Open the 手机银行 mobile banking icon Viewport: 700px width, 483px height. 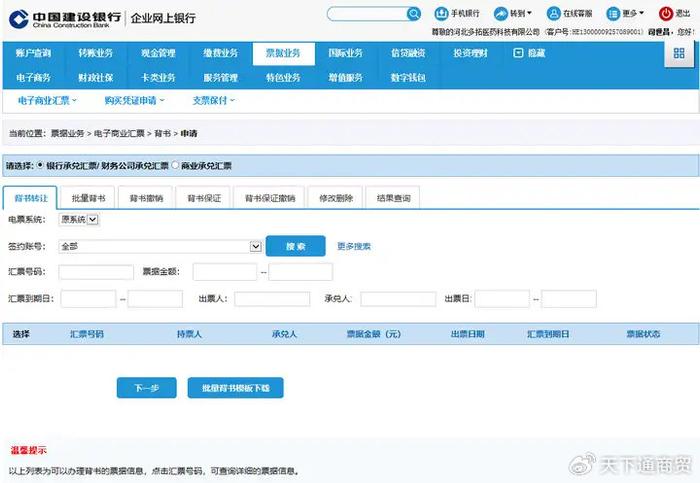[441, 14]
